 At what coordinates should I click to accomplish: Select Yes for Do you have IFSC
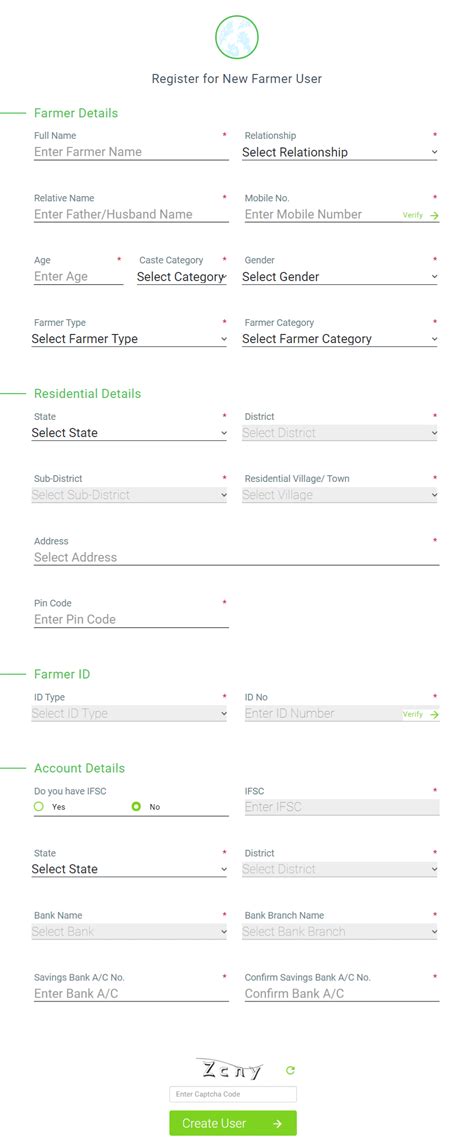39,807
